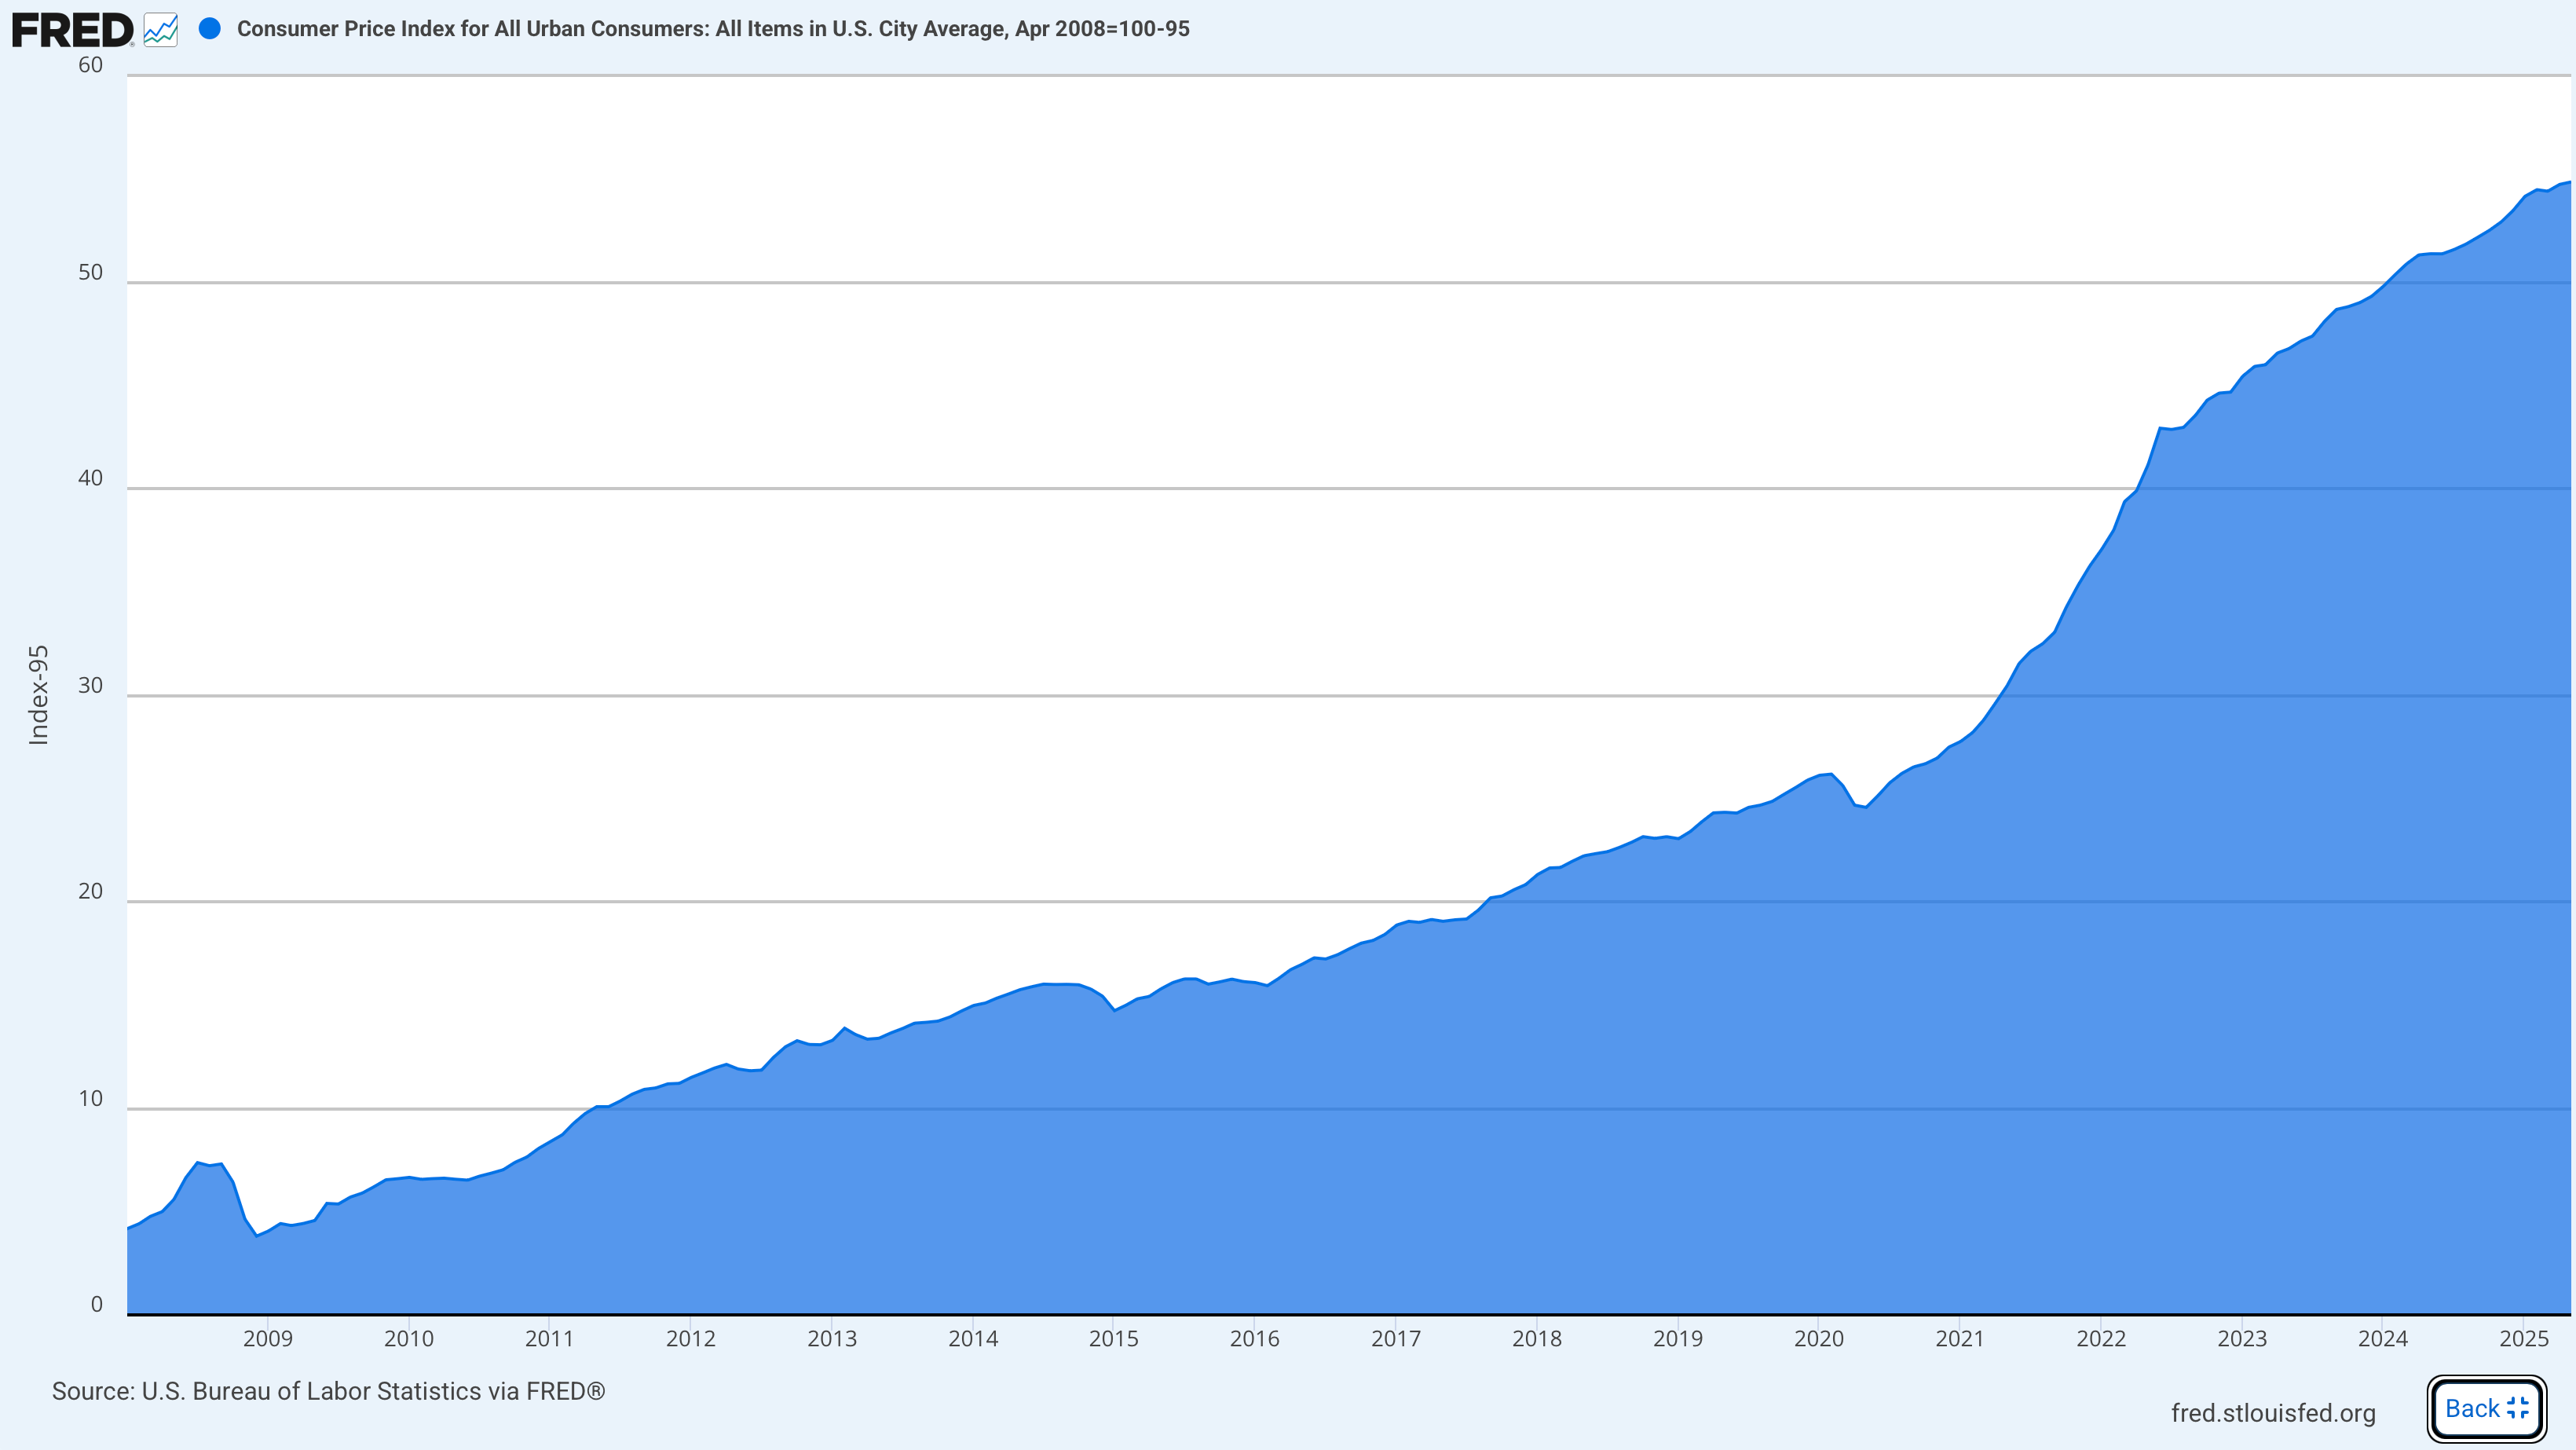Screen dimensions: 2576x1450
Task: Click the 60 label on the y-axis
Action: click(x=90, y=65)
